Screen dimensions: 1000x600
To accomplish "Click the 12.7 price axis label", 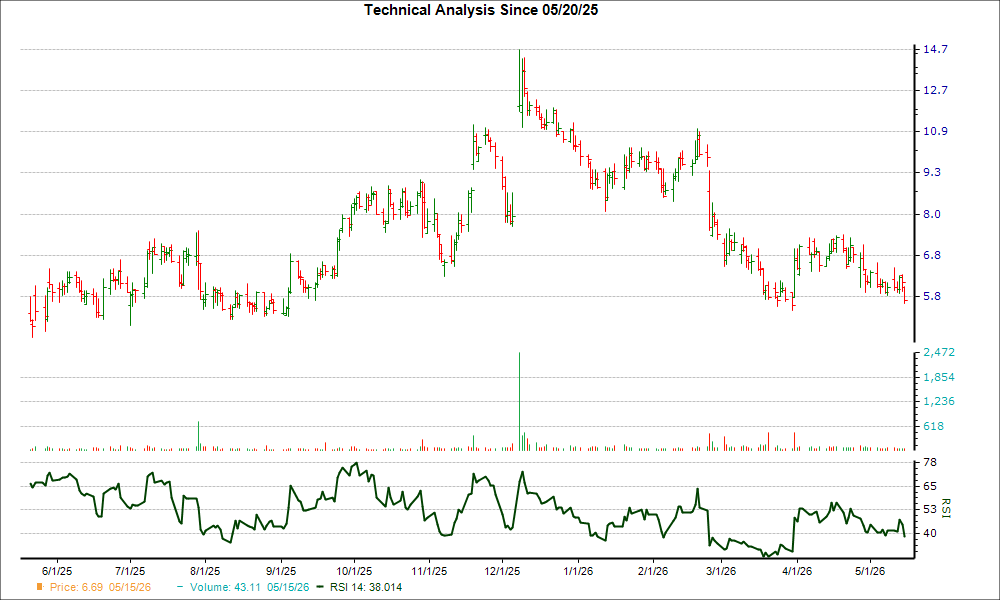I will (935, 91).
